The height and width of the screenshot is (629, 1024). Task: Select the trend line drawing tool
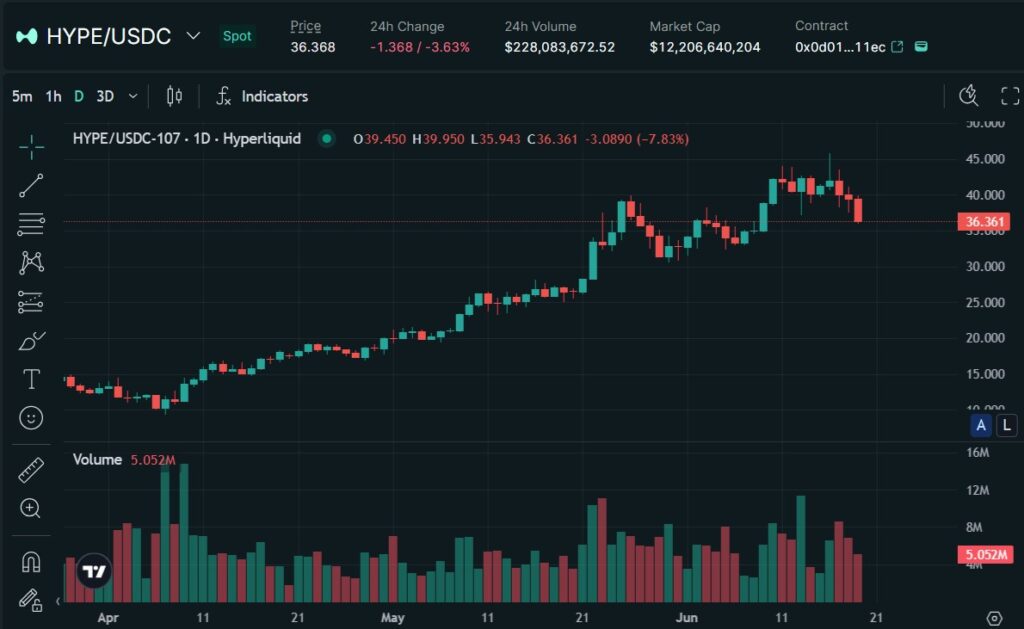pyautogui.click(x=31, y=185)
